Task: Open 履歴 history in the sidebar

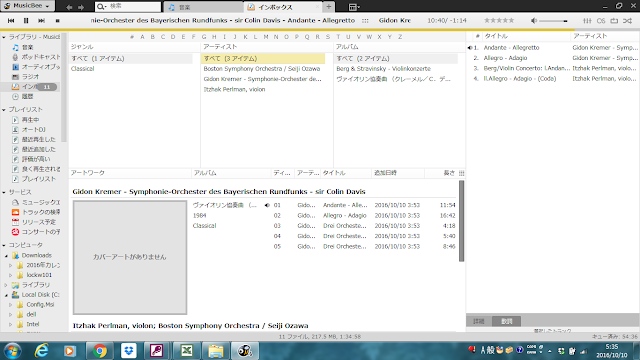Action: 22,96
